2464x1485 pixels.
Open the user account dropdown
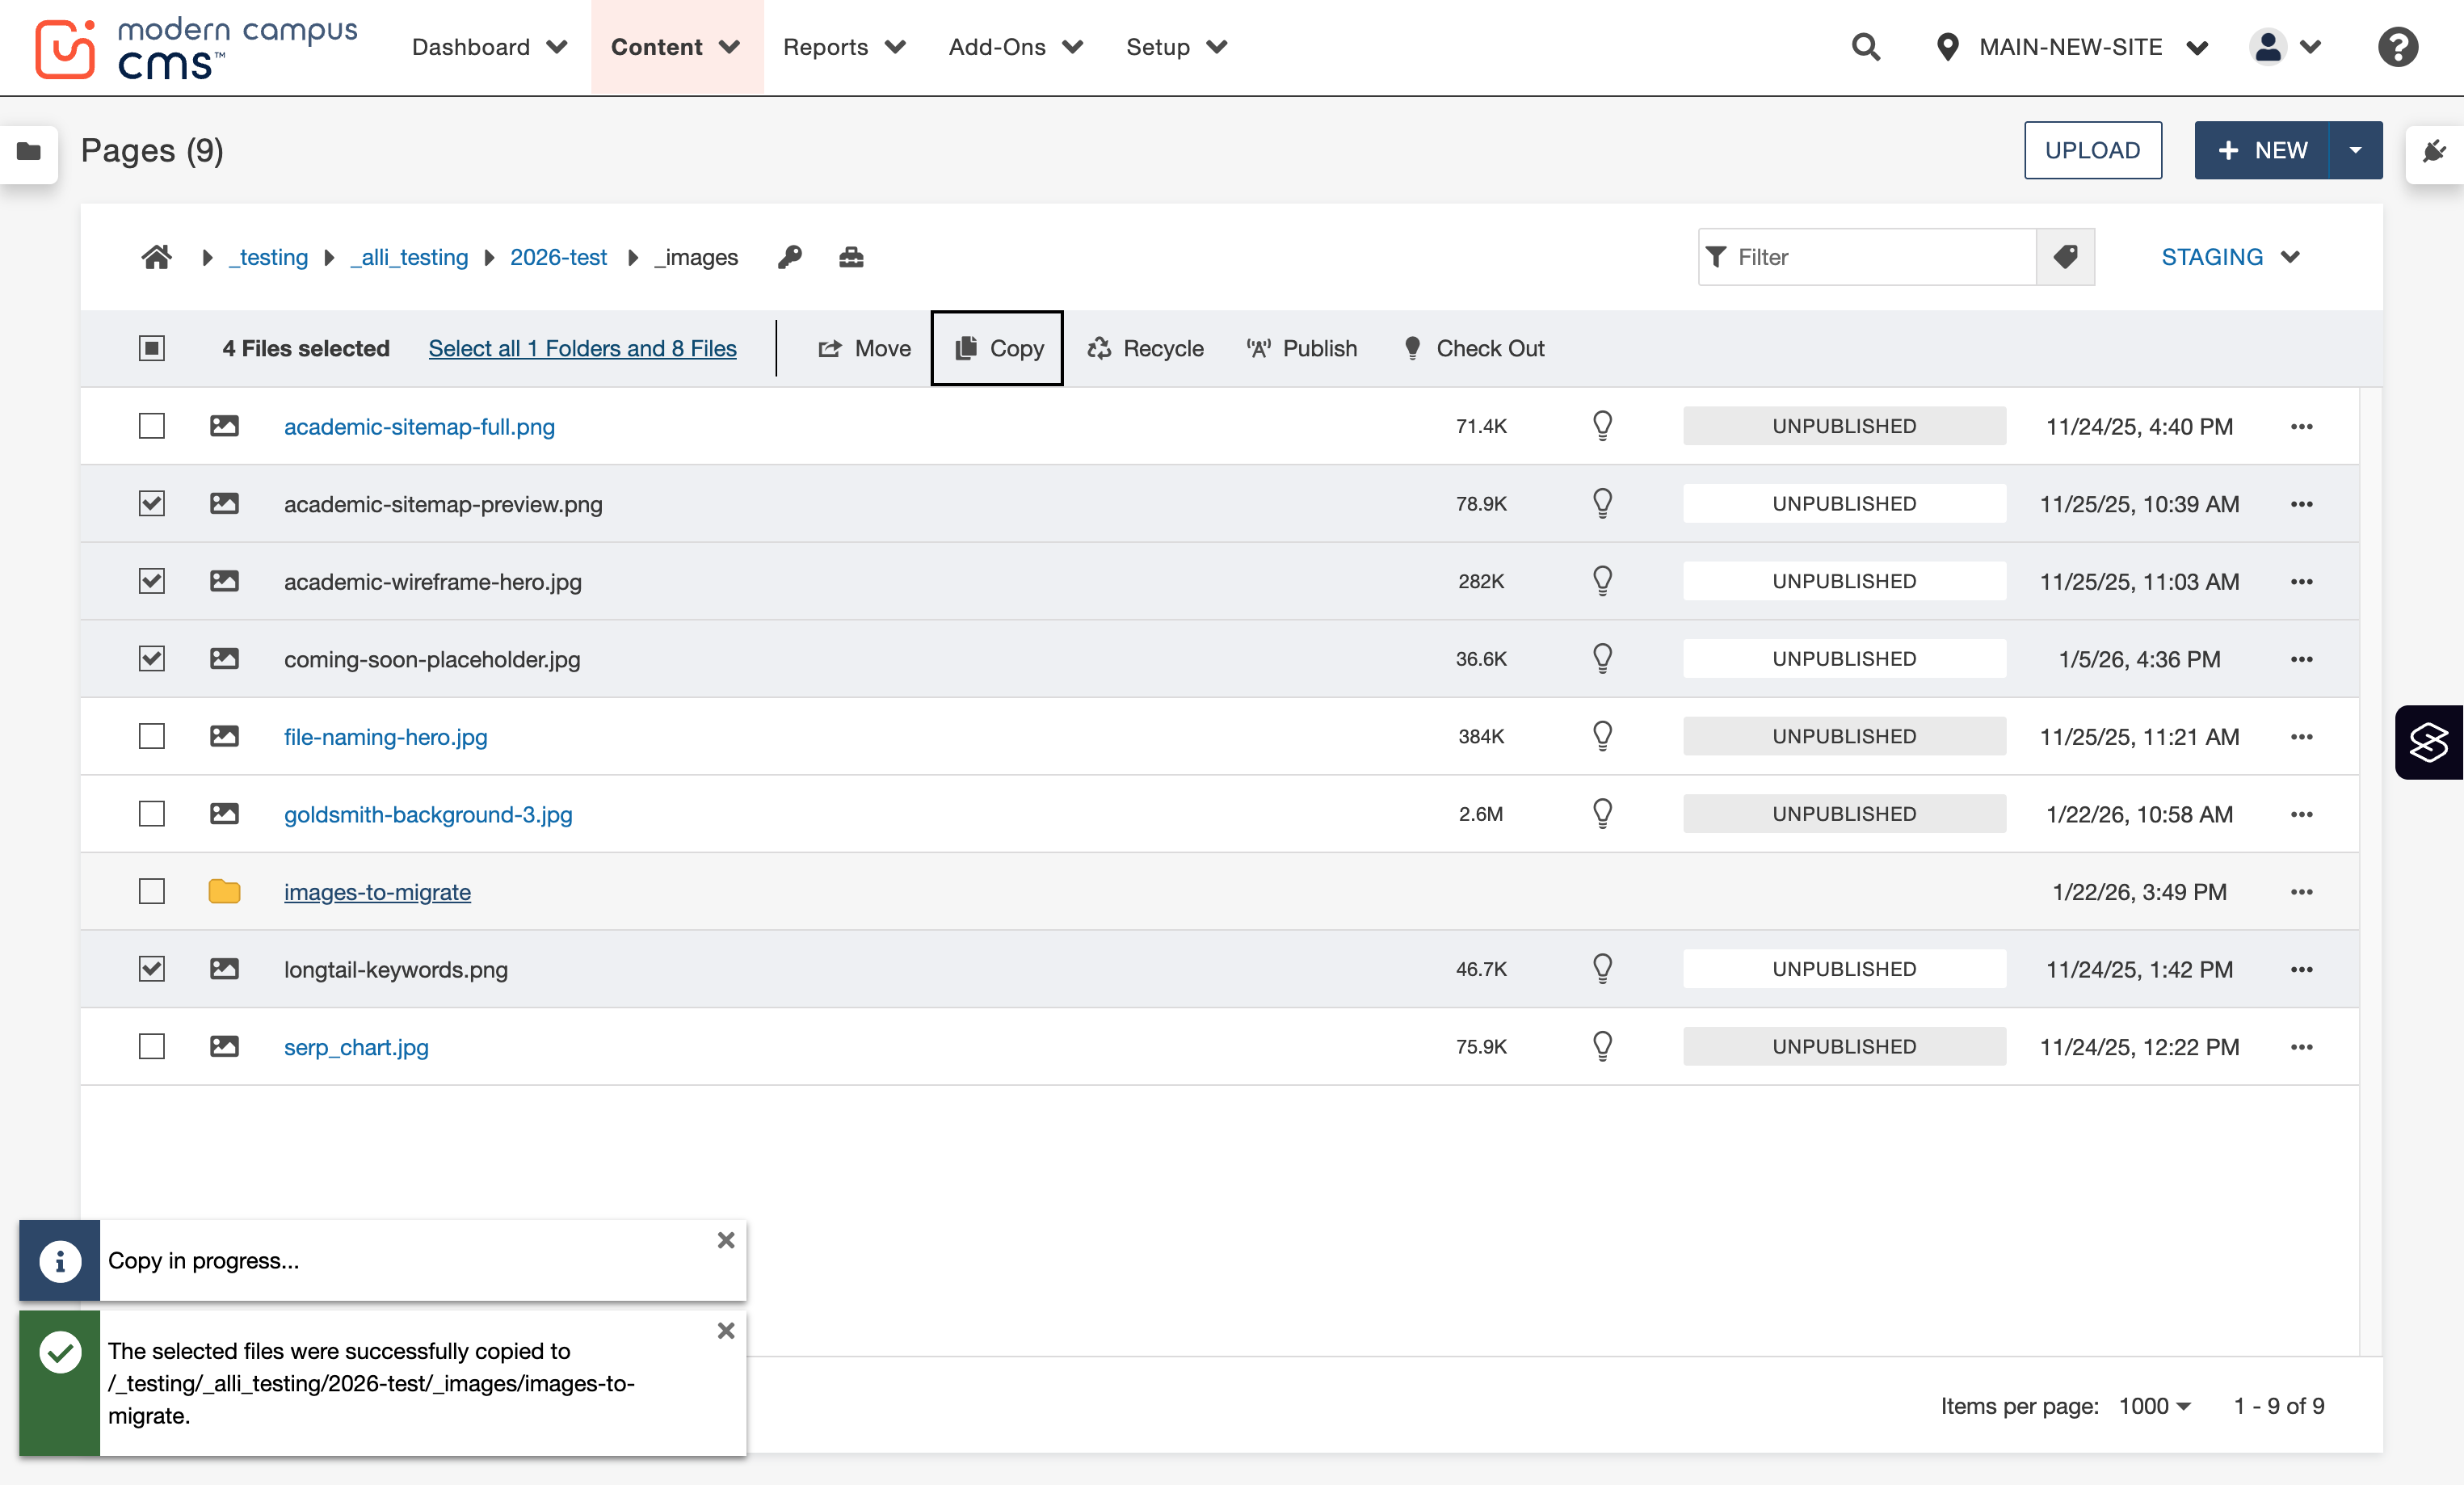[2285, 47]
